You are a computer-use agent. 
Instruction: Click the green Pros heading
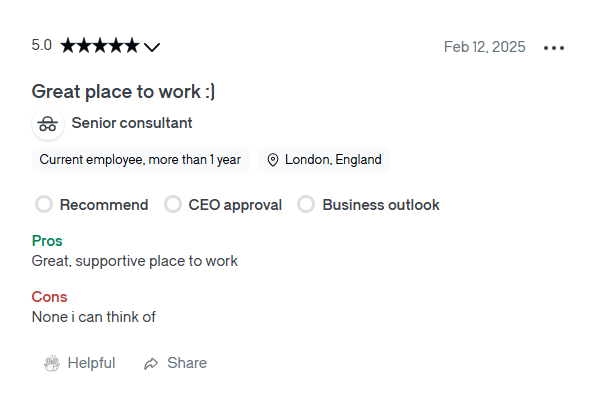[47, 241]
